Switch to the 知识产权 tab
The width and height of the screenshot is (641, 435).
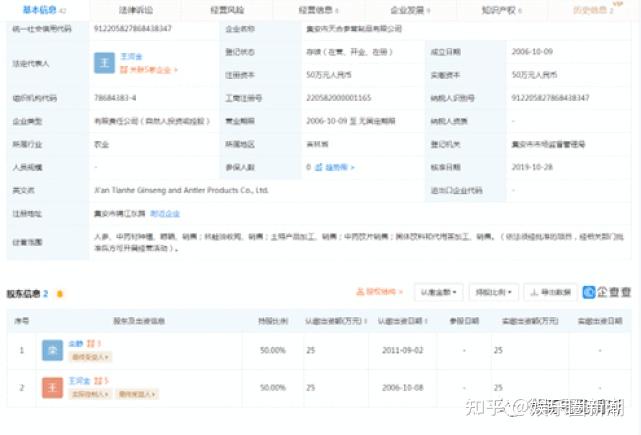tap(502, 10)
